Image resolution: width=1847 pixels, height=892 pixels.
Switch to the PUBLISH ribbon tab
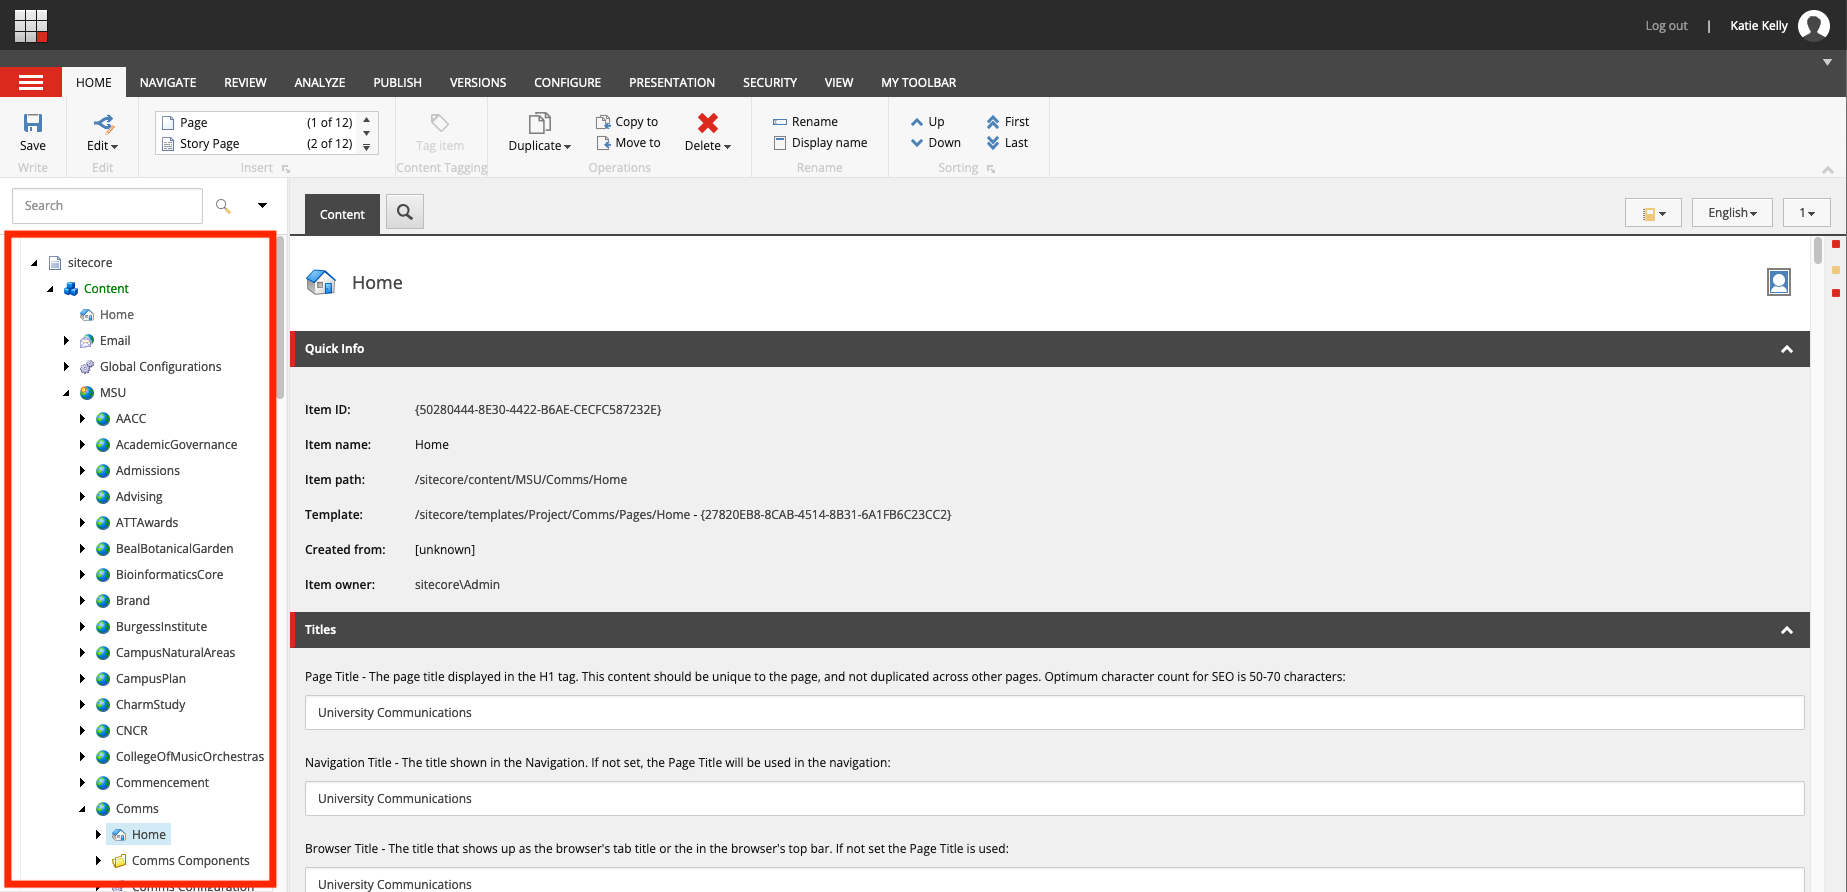pos(397,82)
